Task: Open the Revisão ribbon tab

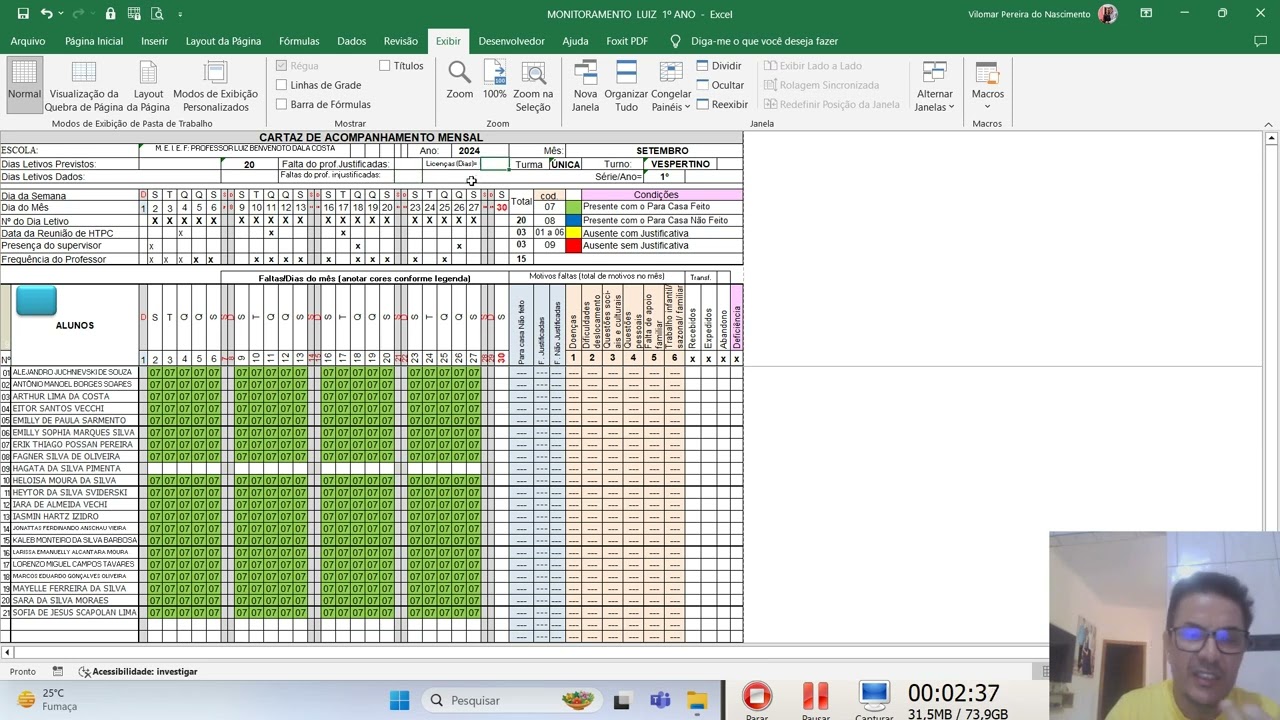Action: coord(400,41)
